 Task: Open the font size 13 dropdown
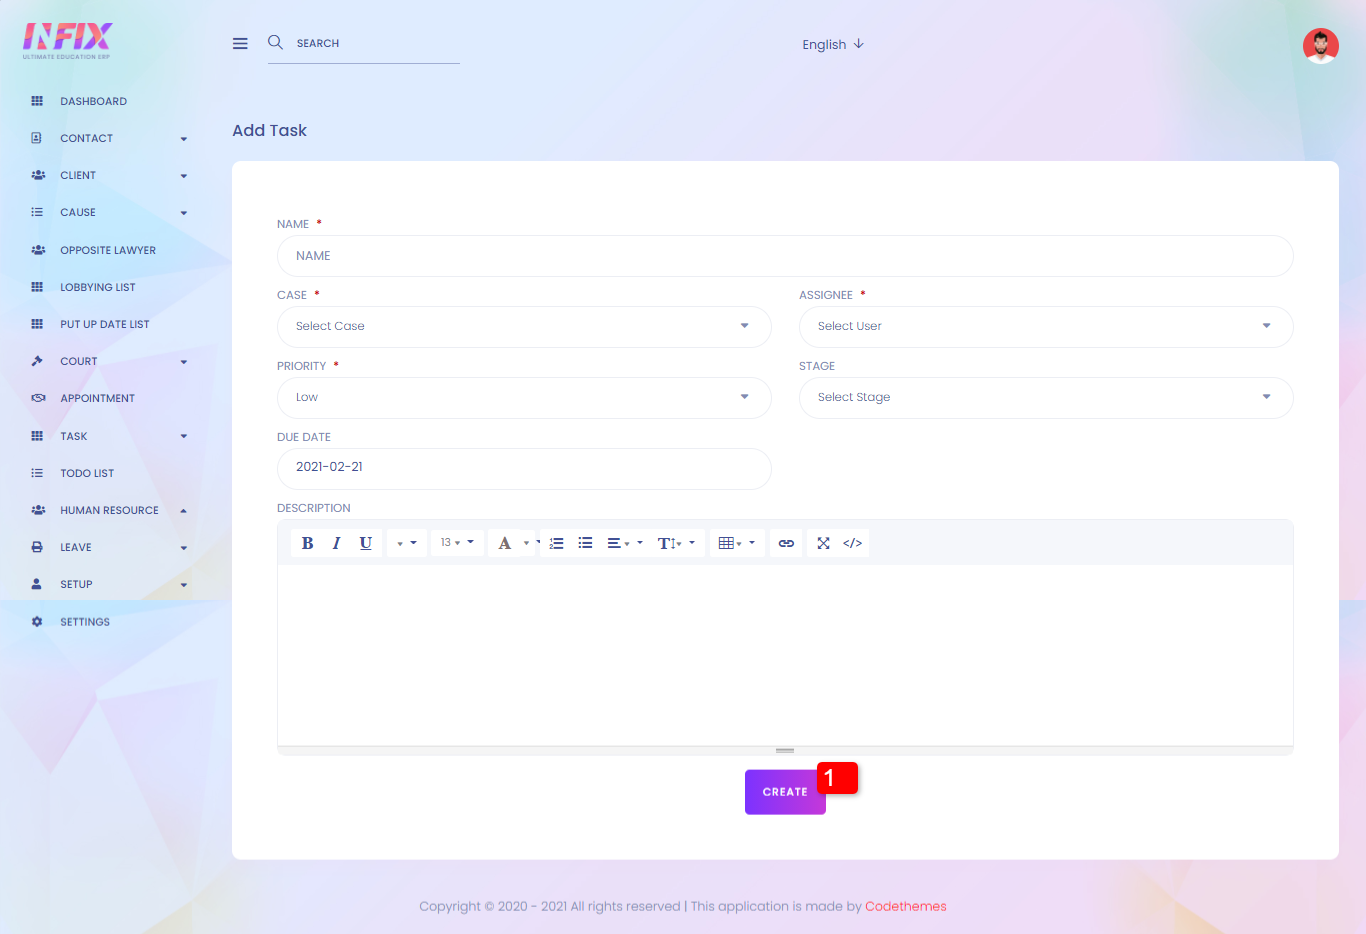pyautogui.click(x=457, y=543)
